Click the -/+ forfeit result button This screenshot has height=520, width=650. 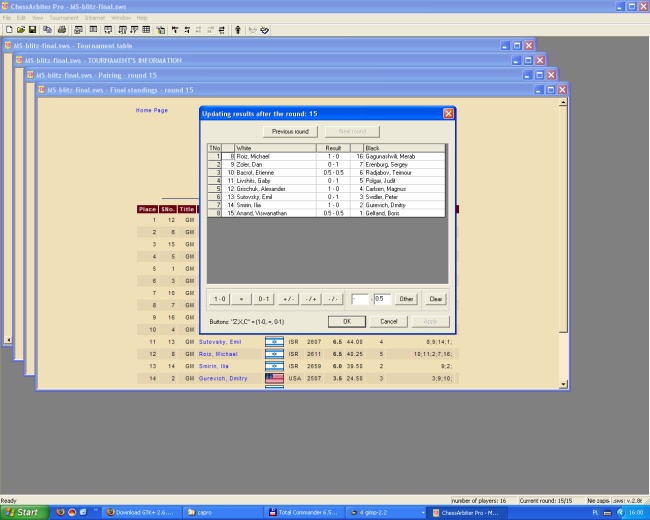(310, 299)
